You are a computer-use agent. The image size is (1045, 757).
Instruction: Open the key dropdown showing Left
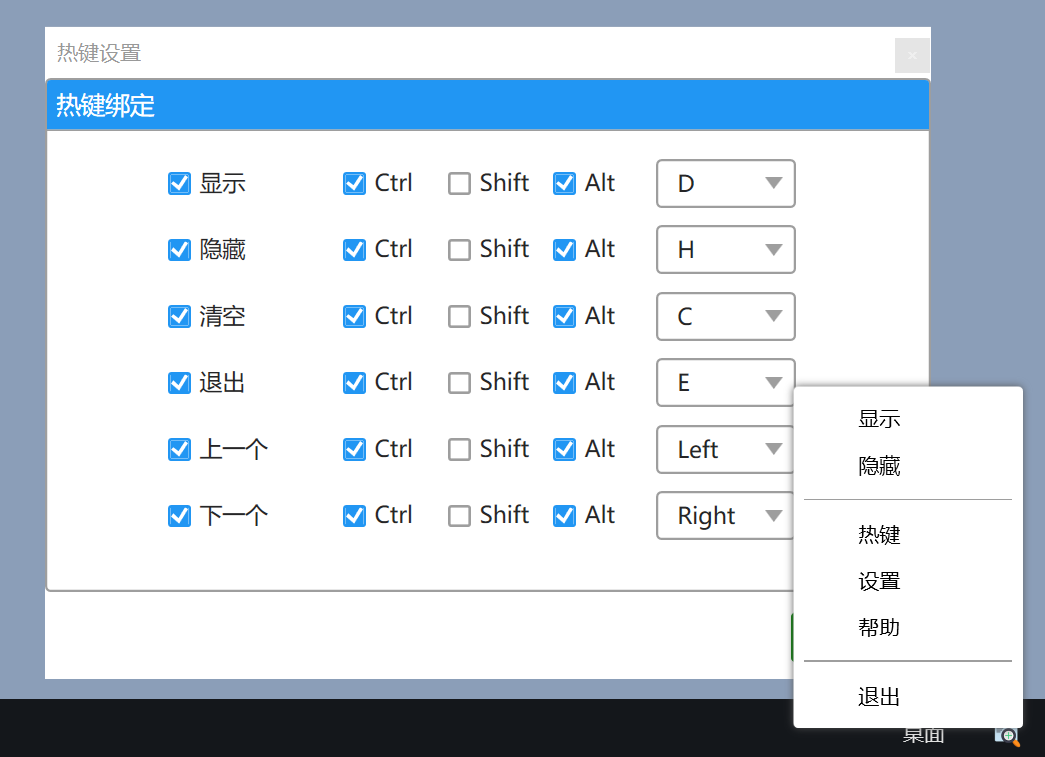[725, 449]
